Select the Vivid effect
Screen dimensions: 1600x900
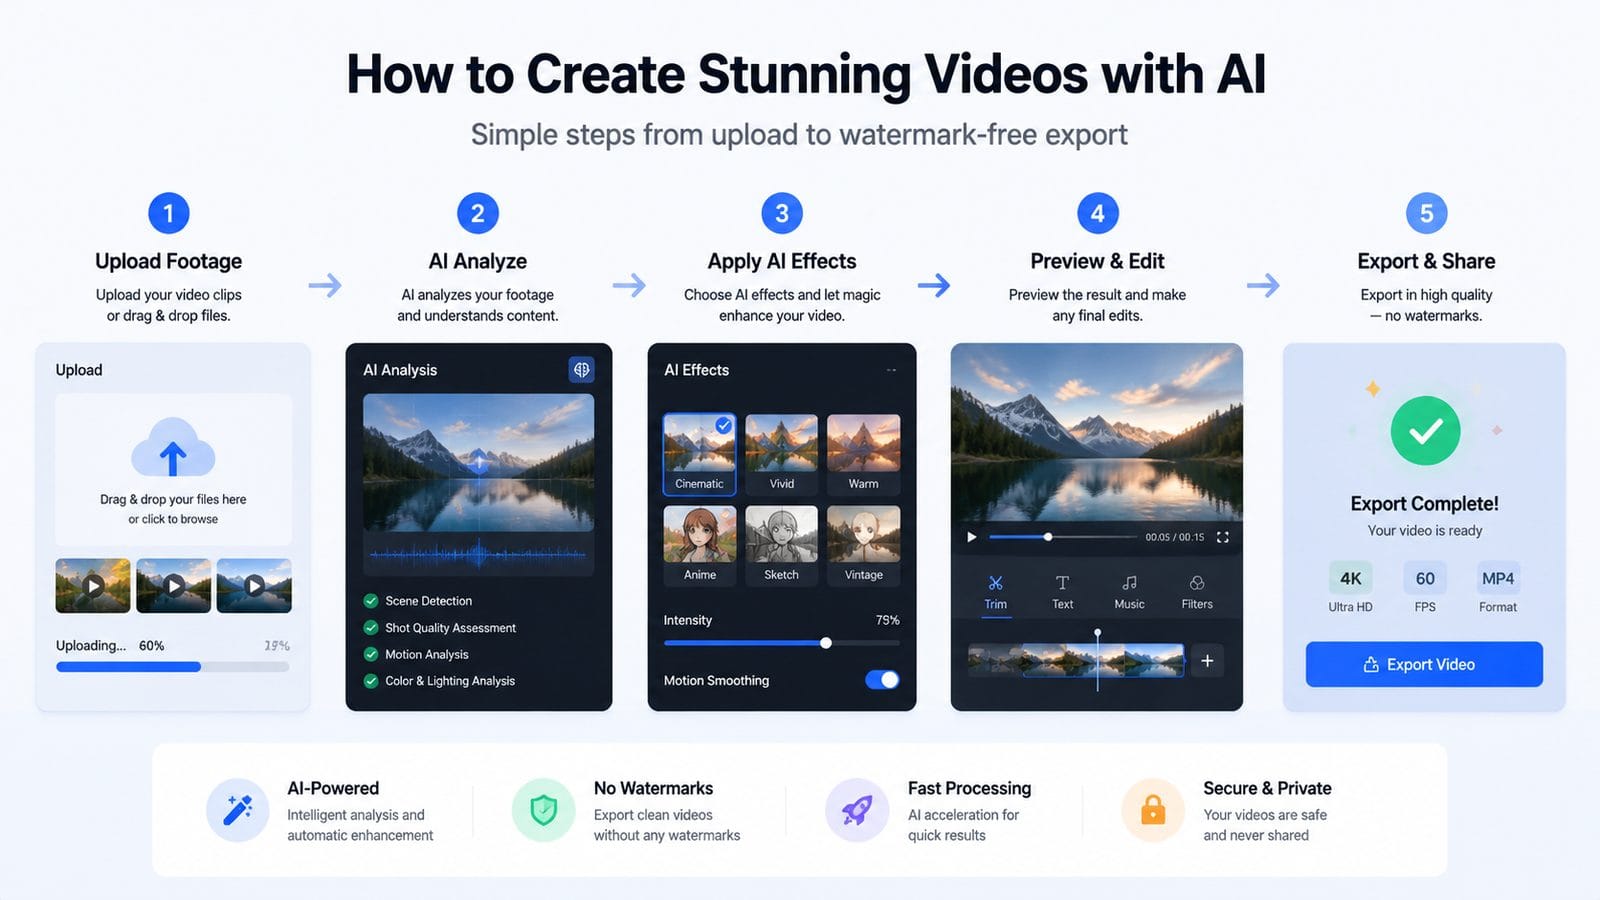(x=782, y=455)
